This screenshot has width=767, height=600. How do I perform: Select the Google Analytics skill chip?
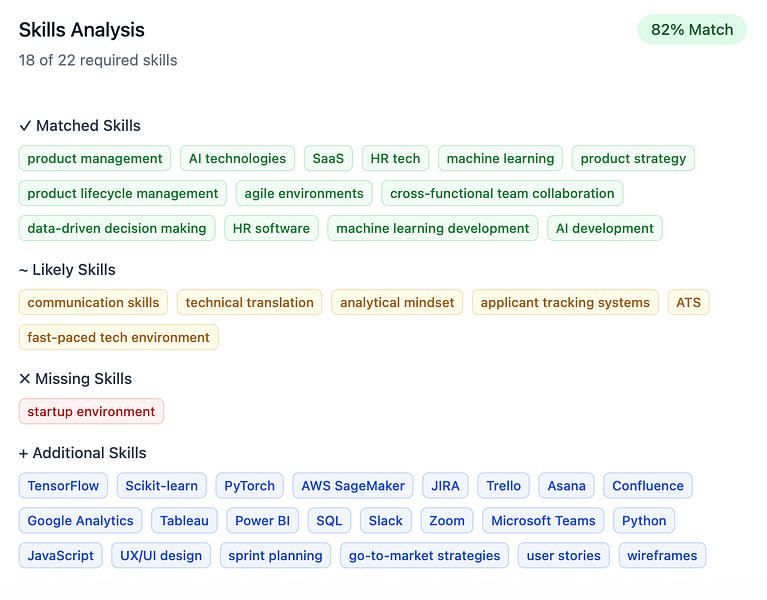(x=80, y=521)
